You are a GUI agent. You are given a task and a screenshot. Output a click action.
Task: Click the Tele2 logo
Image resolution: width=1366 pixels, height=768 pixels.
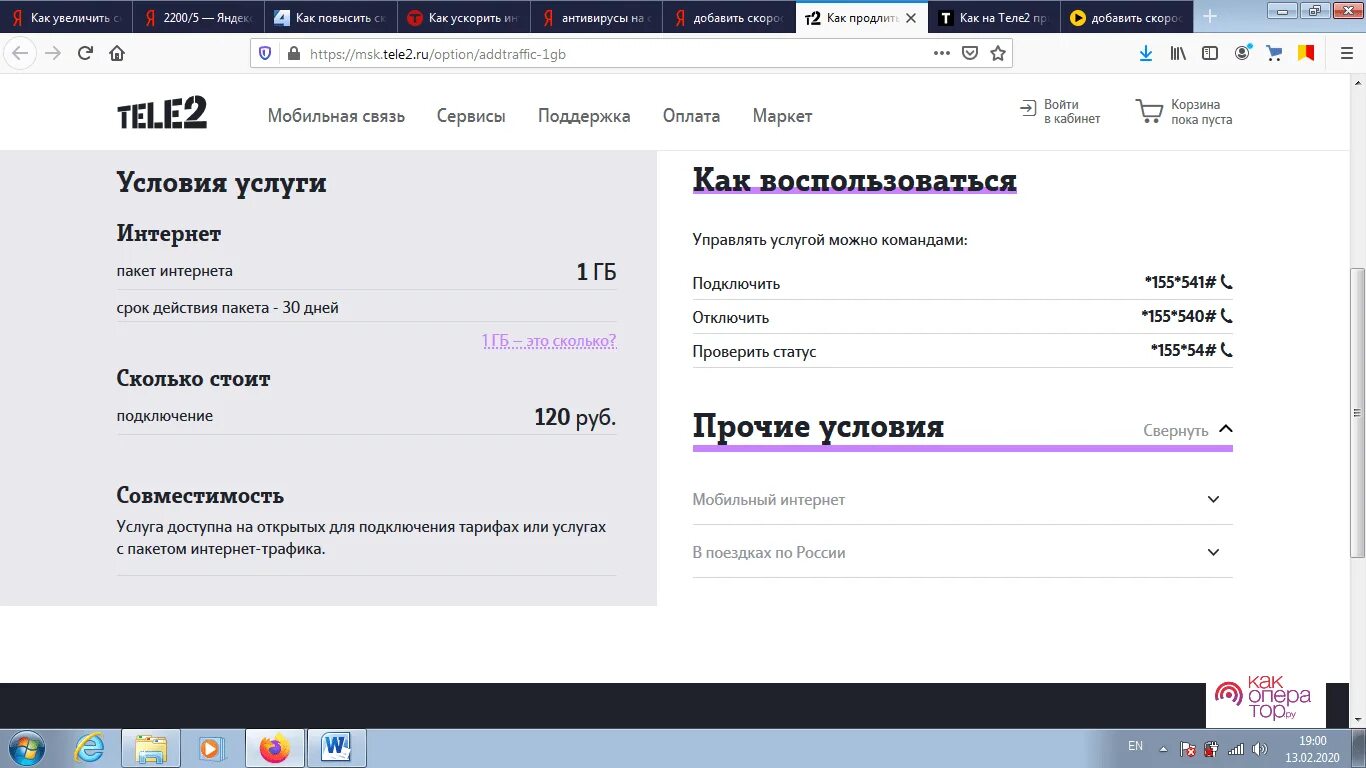162,114
